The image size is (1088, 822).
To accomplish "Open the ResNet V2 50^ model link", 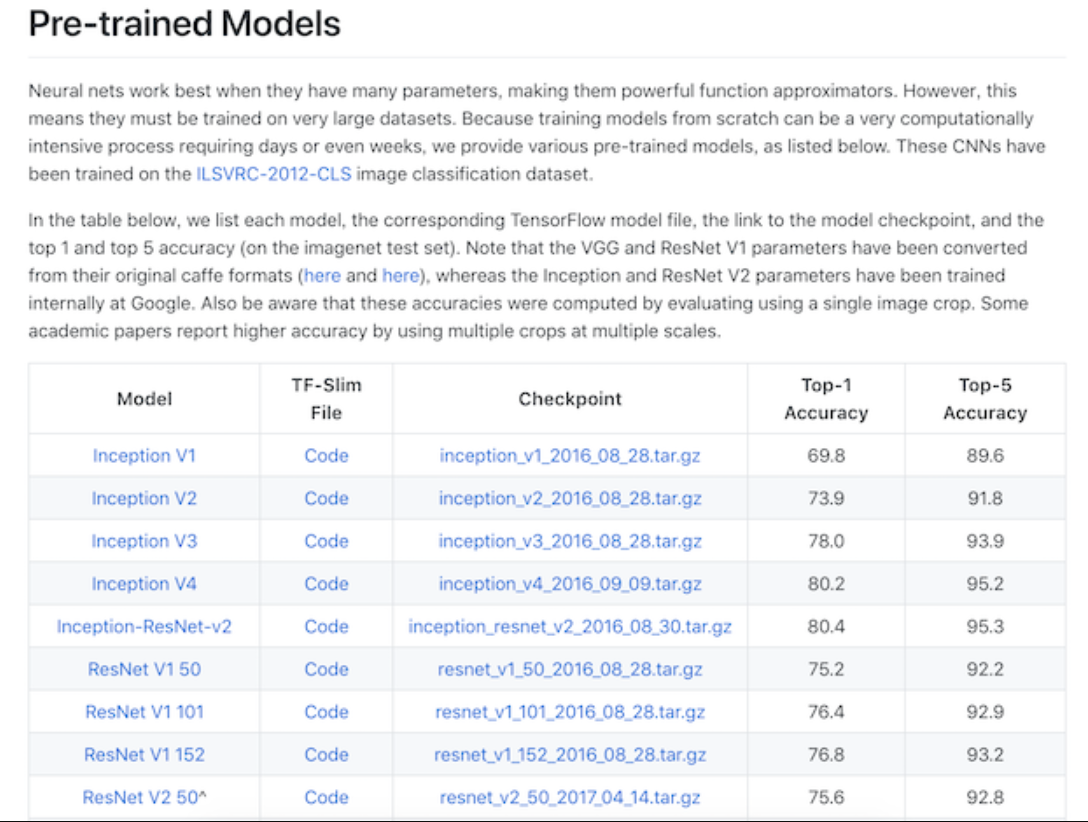I will (144, 798).
